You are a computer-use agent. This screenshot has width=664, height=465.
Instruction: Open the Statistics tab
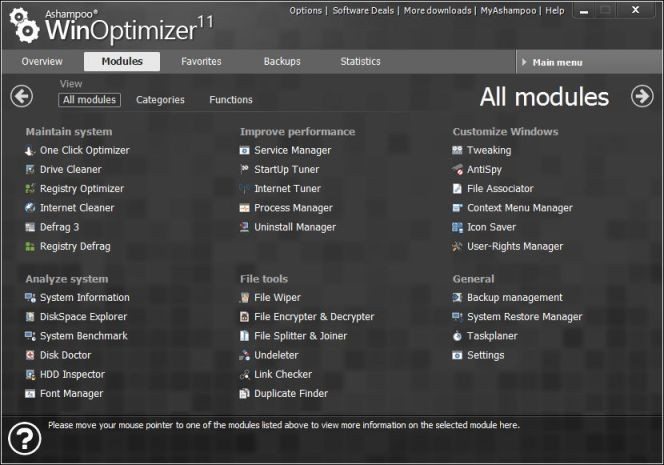pyautogui.click(x=360, y=61)
